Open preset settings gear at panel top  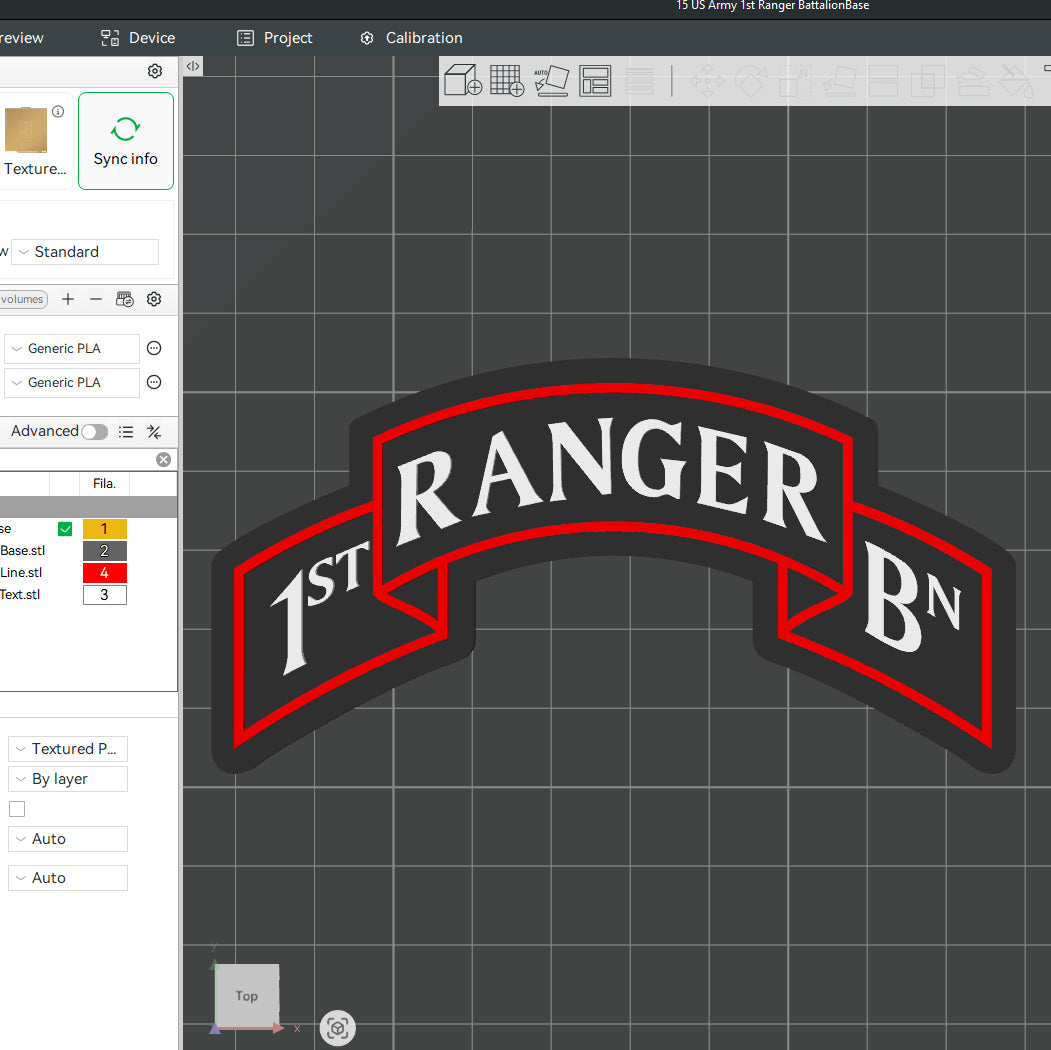click(154, 71)
